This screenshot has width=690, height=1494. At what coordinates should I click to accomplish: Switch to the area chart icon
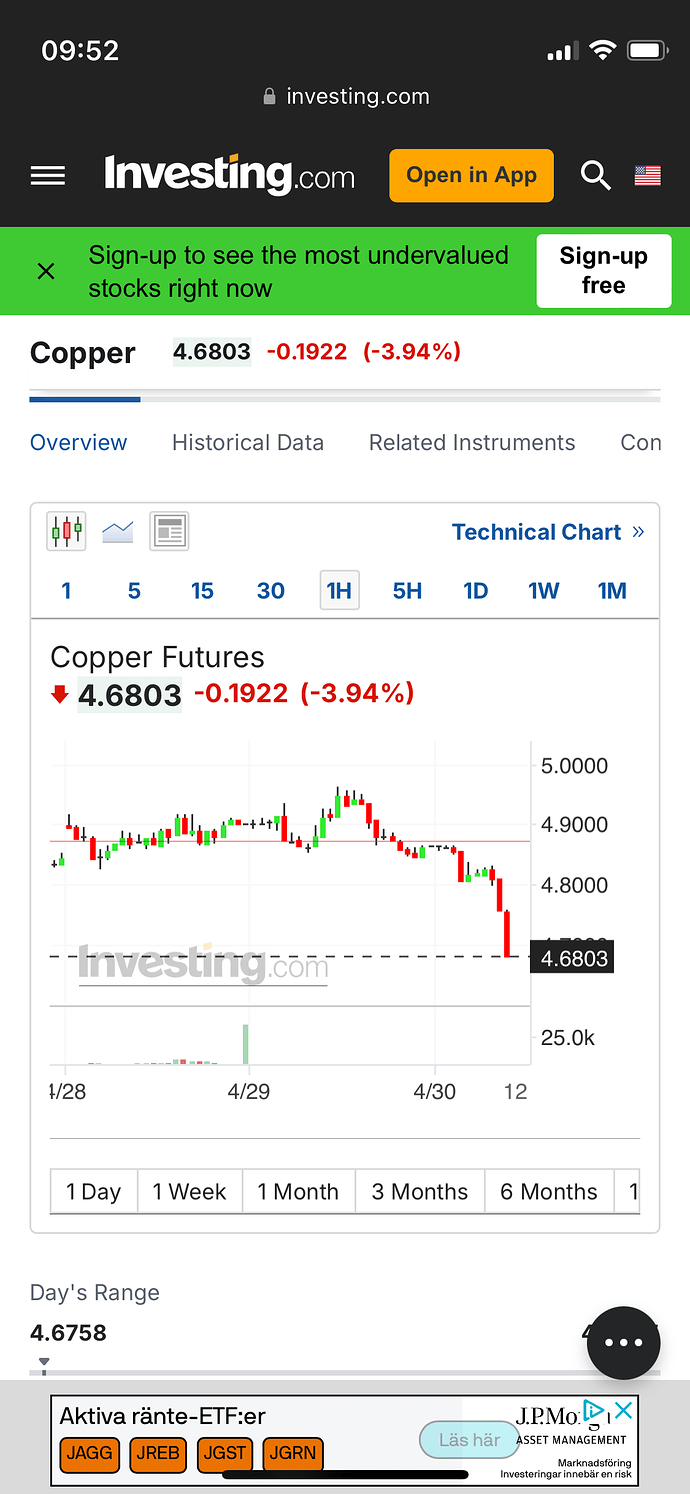118,531
